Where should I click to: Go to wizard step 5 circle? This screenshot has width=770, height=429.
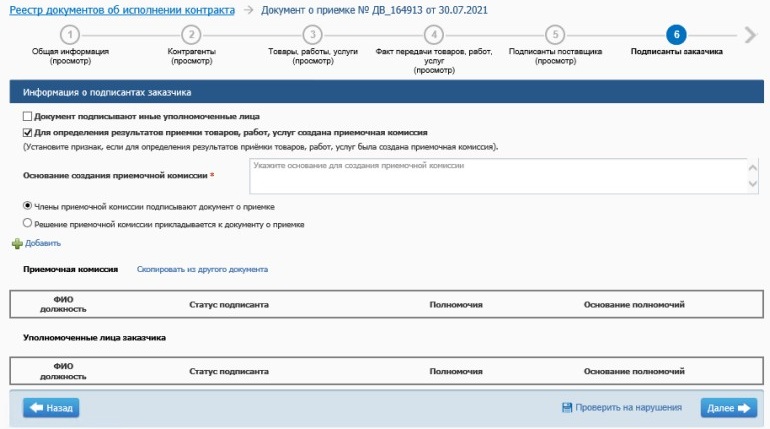pyautogui.click(x=555, y=35)
